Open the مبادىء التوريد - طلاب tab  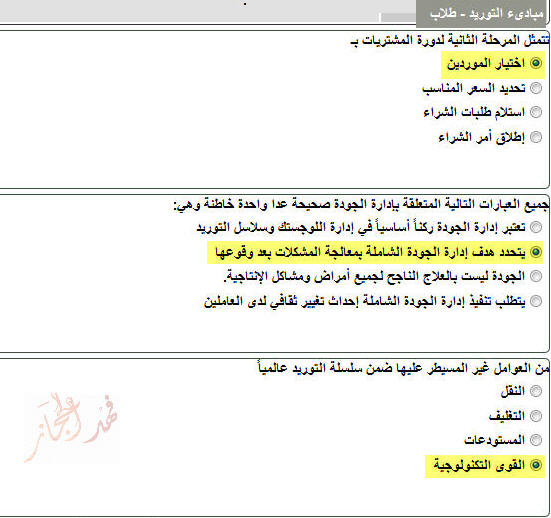click(482, 14)
